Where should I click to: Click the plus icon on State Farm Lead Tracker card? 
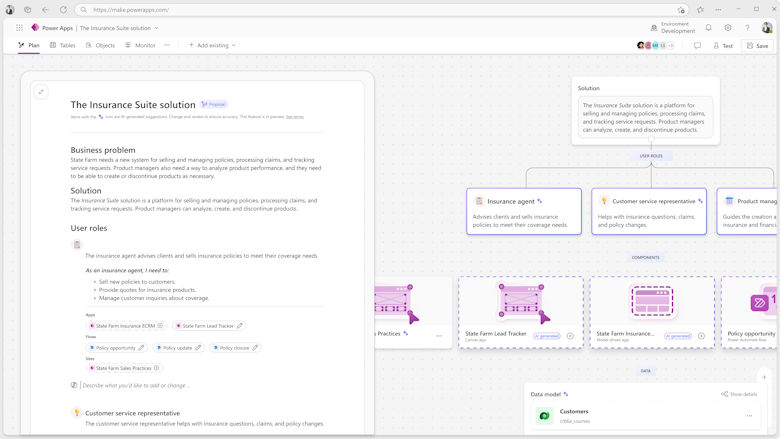(x=570, y=336)
